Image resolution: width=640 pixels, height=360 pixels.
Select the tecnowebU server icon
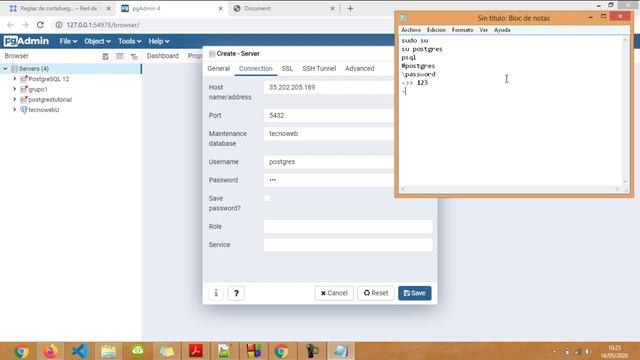[24, 110]
